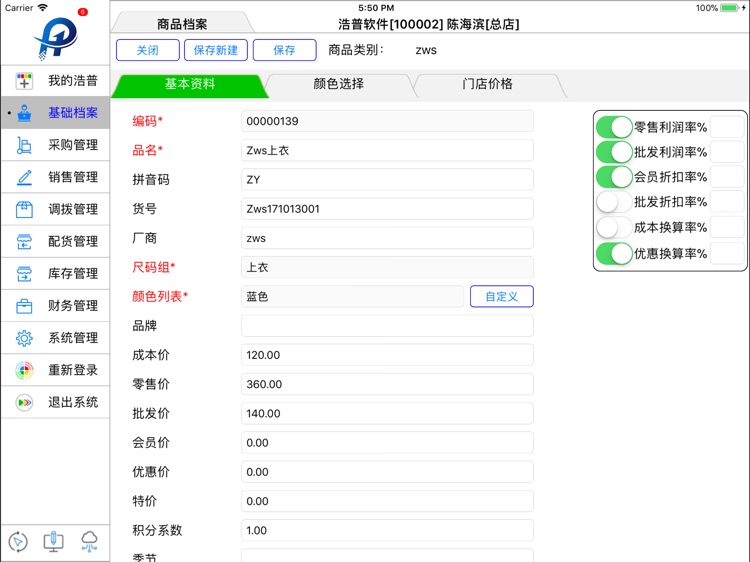Open the 颜色列表 selector showing 蓝色

[353, 297]
